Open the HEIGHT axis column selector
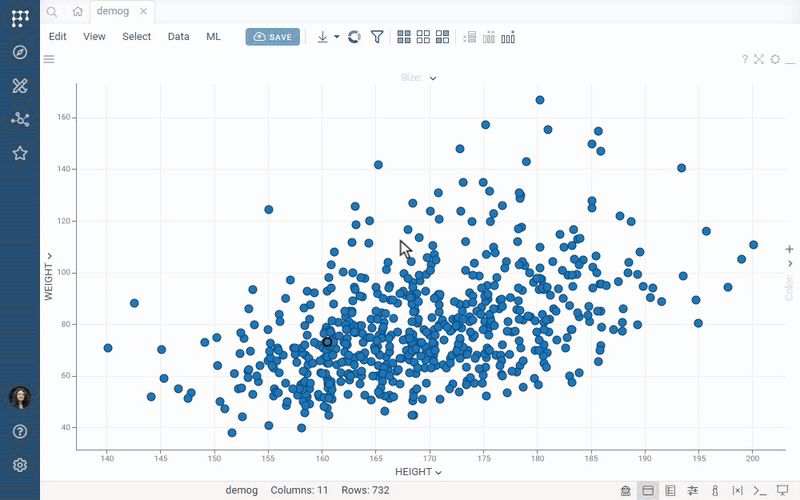800x500 pixels. pos(418,472)
